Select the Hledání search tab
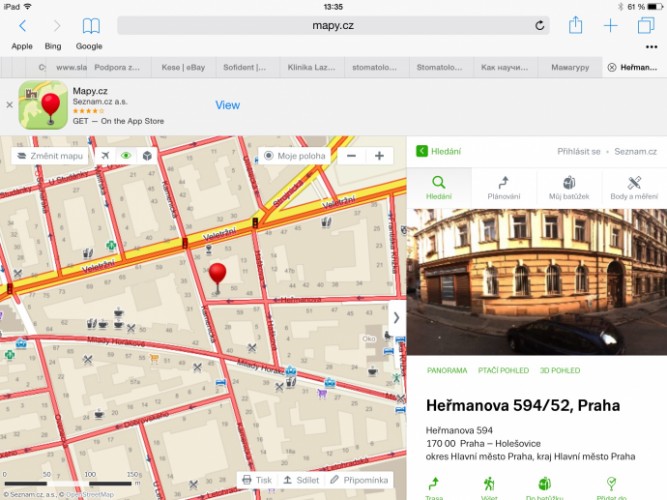The height and width of the screenshot is (500, 667). pos(439,188)
